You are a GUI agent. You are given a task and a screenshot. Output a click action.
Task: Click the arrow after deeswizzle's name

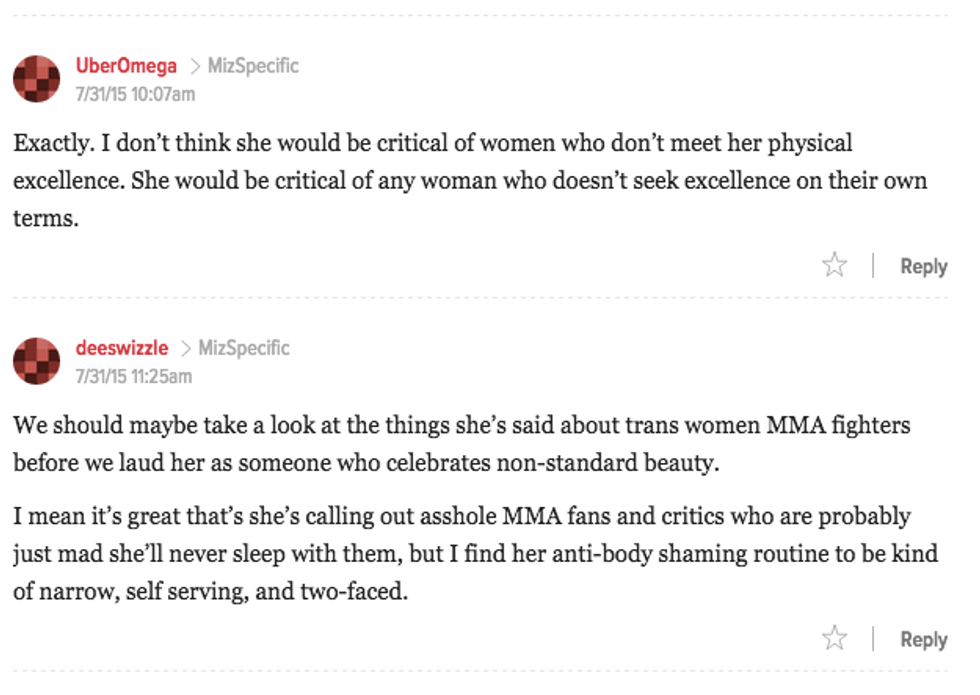click(185, 349)
